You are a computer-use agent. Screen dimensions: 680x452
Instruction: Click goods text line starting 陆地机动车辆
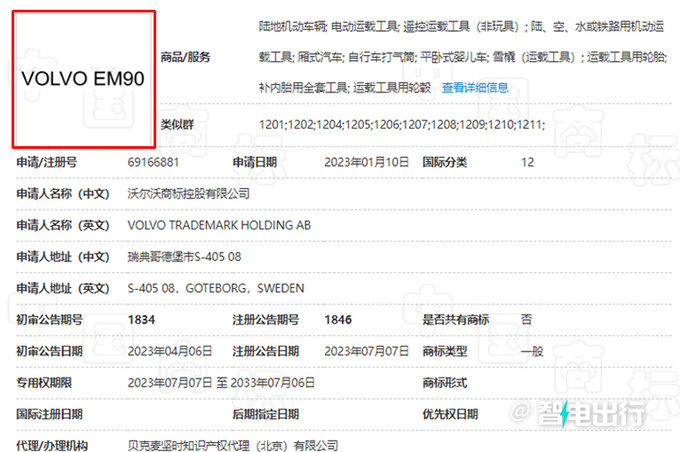[x=461, y=27]
